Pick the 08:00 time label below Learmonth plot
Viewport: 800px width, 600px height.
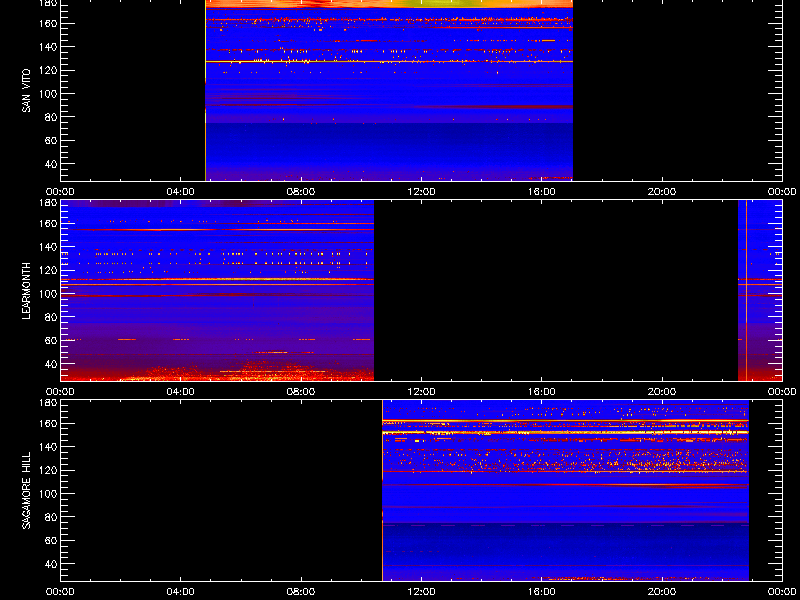point(301,392)
